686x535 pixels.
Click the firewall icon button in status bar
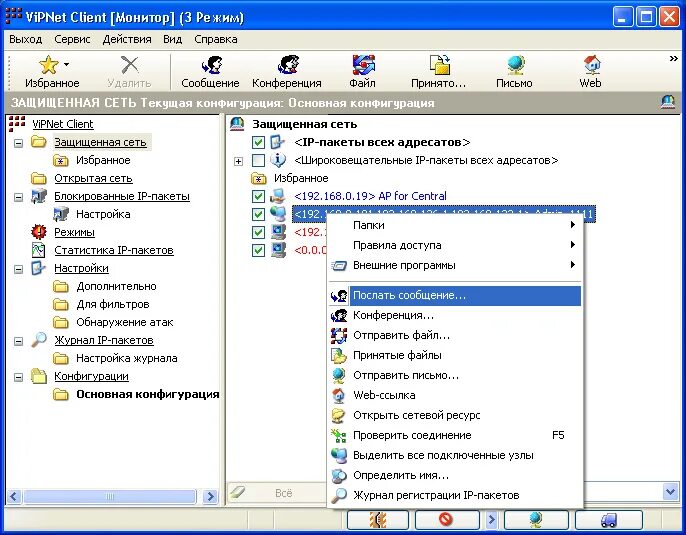click(378, 520)
